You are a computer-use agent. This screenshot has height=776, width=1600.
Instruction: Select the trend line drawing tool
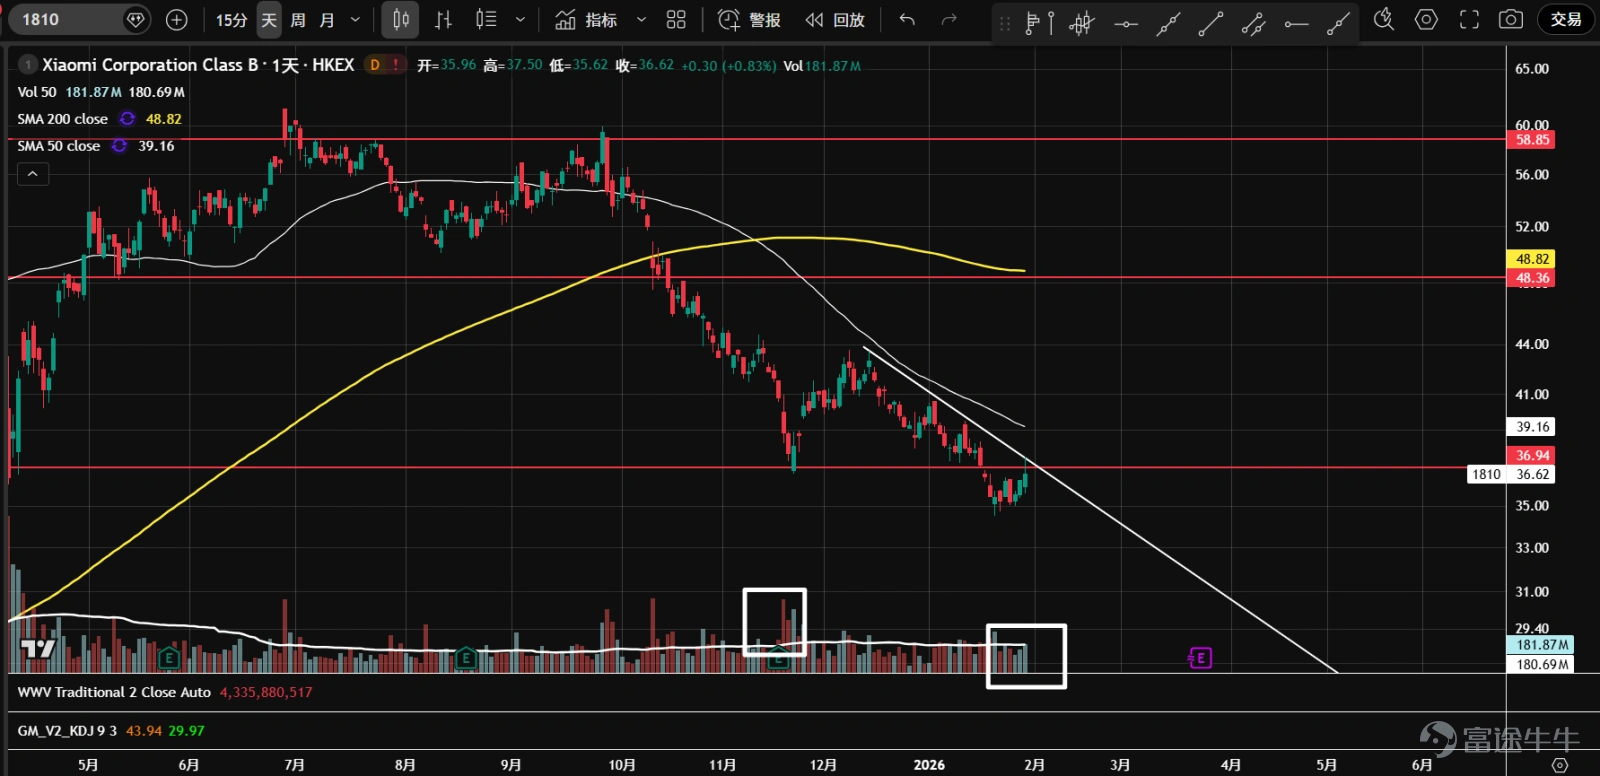pyautogui.click(x=1211, y=22)
